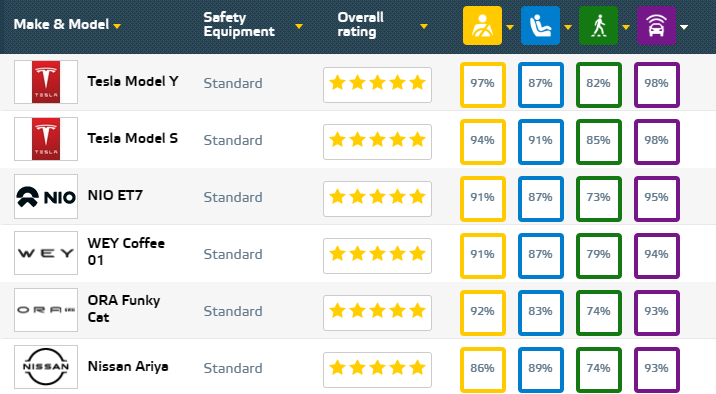Image resolution: width=716 pixels, height=394 pixels.
Task: Expand the Overall rating sort arrow
Action: 424,26
